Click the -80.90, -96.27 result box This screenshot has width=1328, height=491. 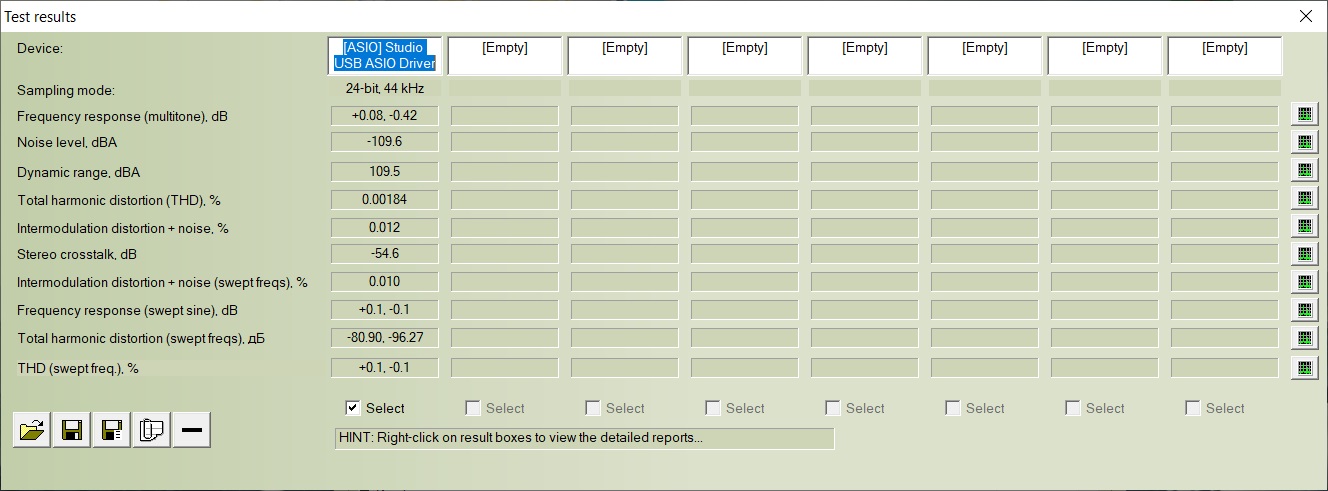pyautogui.click(x=385, y=337)
